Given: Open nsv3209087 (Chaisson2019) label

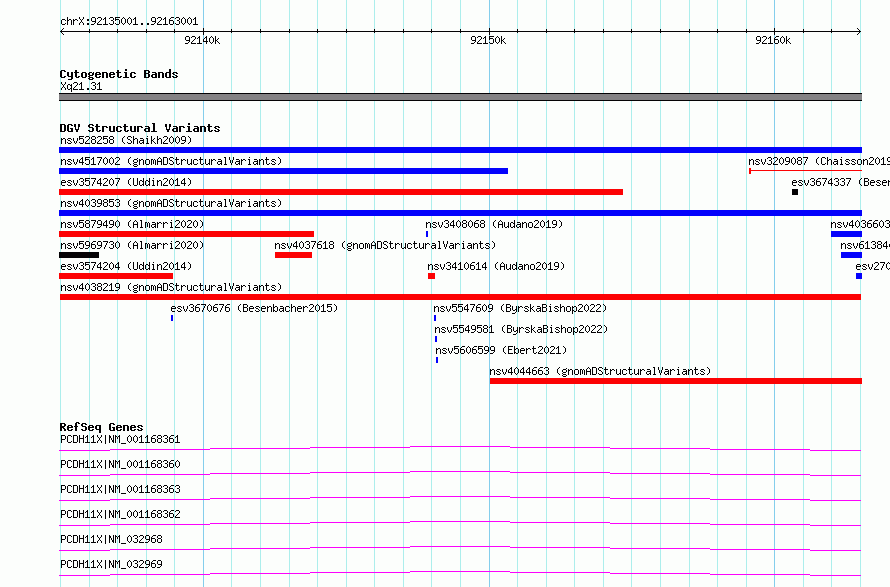Looking at the screenshot, I should pyautogui.click(x=819, y=161).
